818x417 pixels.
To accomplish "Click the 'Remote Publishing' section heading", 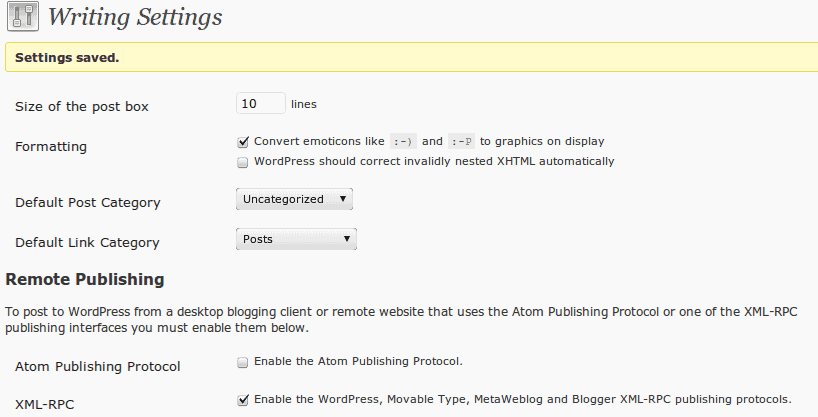I will tap(85, 279).
